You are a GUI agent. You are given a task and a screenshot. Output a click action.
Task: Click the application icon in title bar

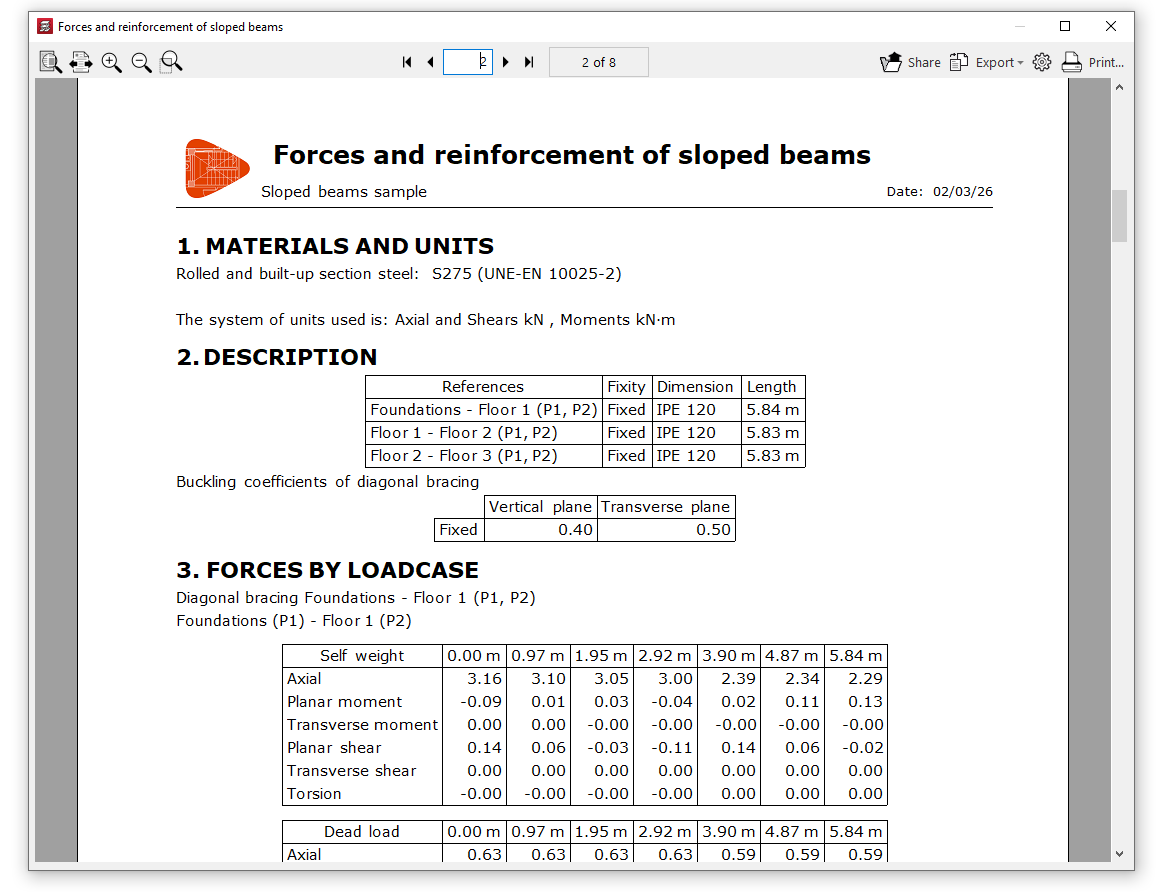click(x=45, y=26)
